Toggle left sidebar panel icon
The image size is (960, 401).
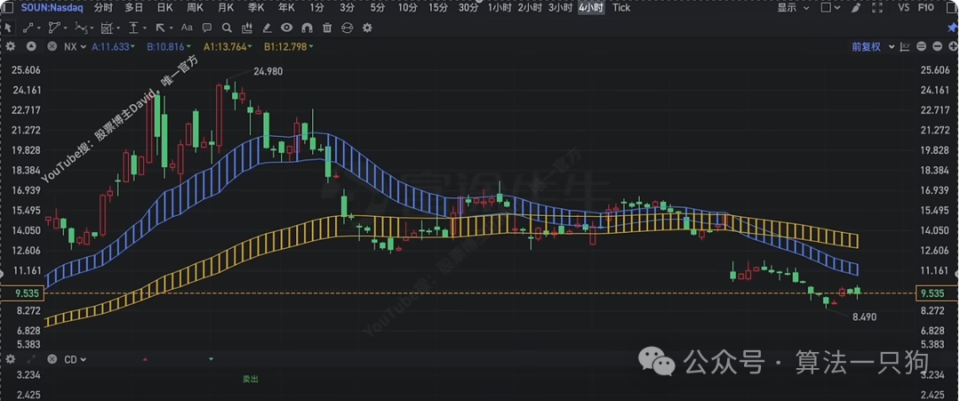pos(9,8)
